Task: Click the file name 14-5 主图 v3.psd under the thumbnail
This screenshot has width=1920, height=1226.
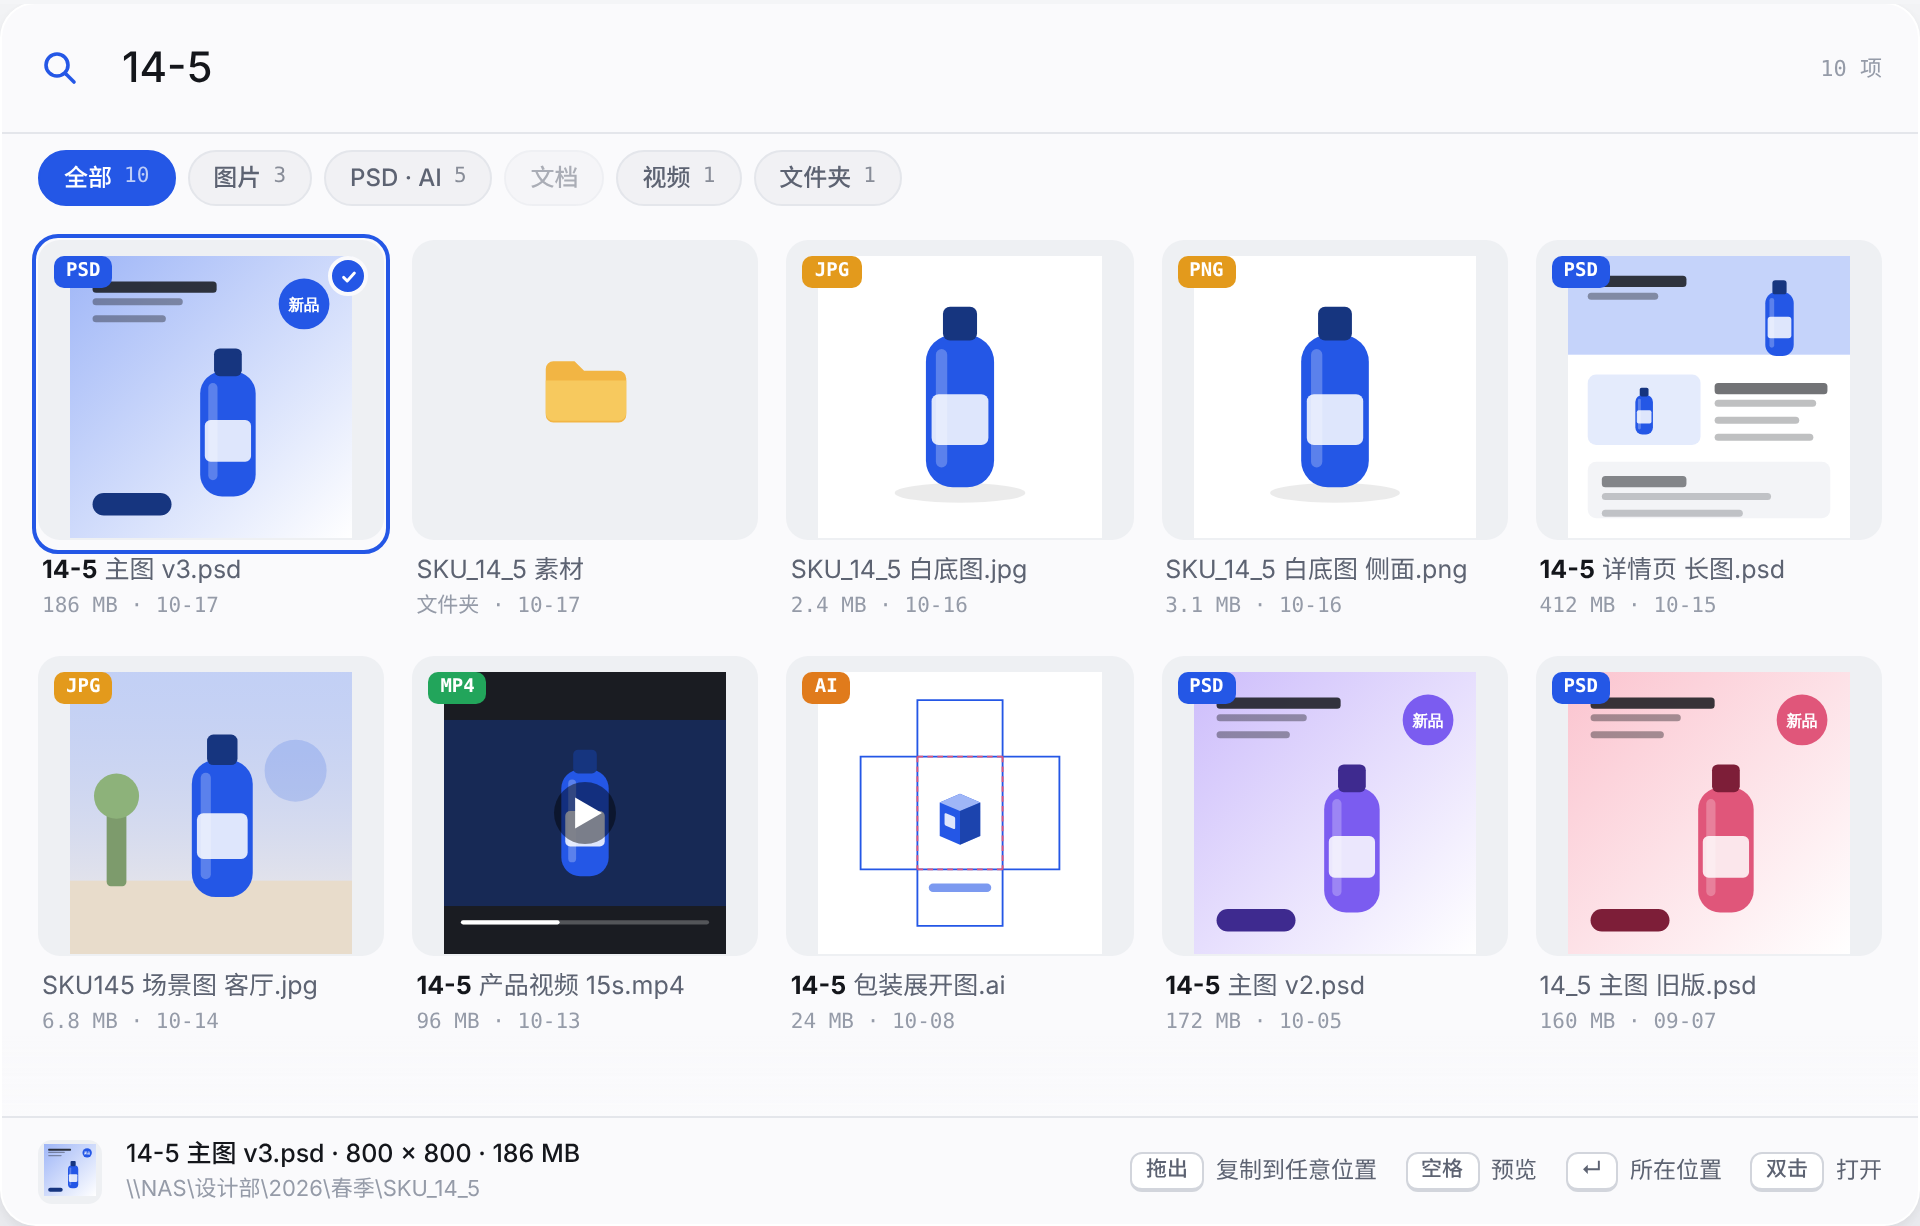Action: coord(141,569)
